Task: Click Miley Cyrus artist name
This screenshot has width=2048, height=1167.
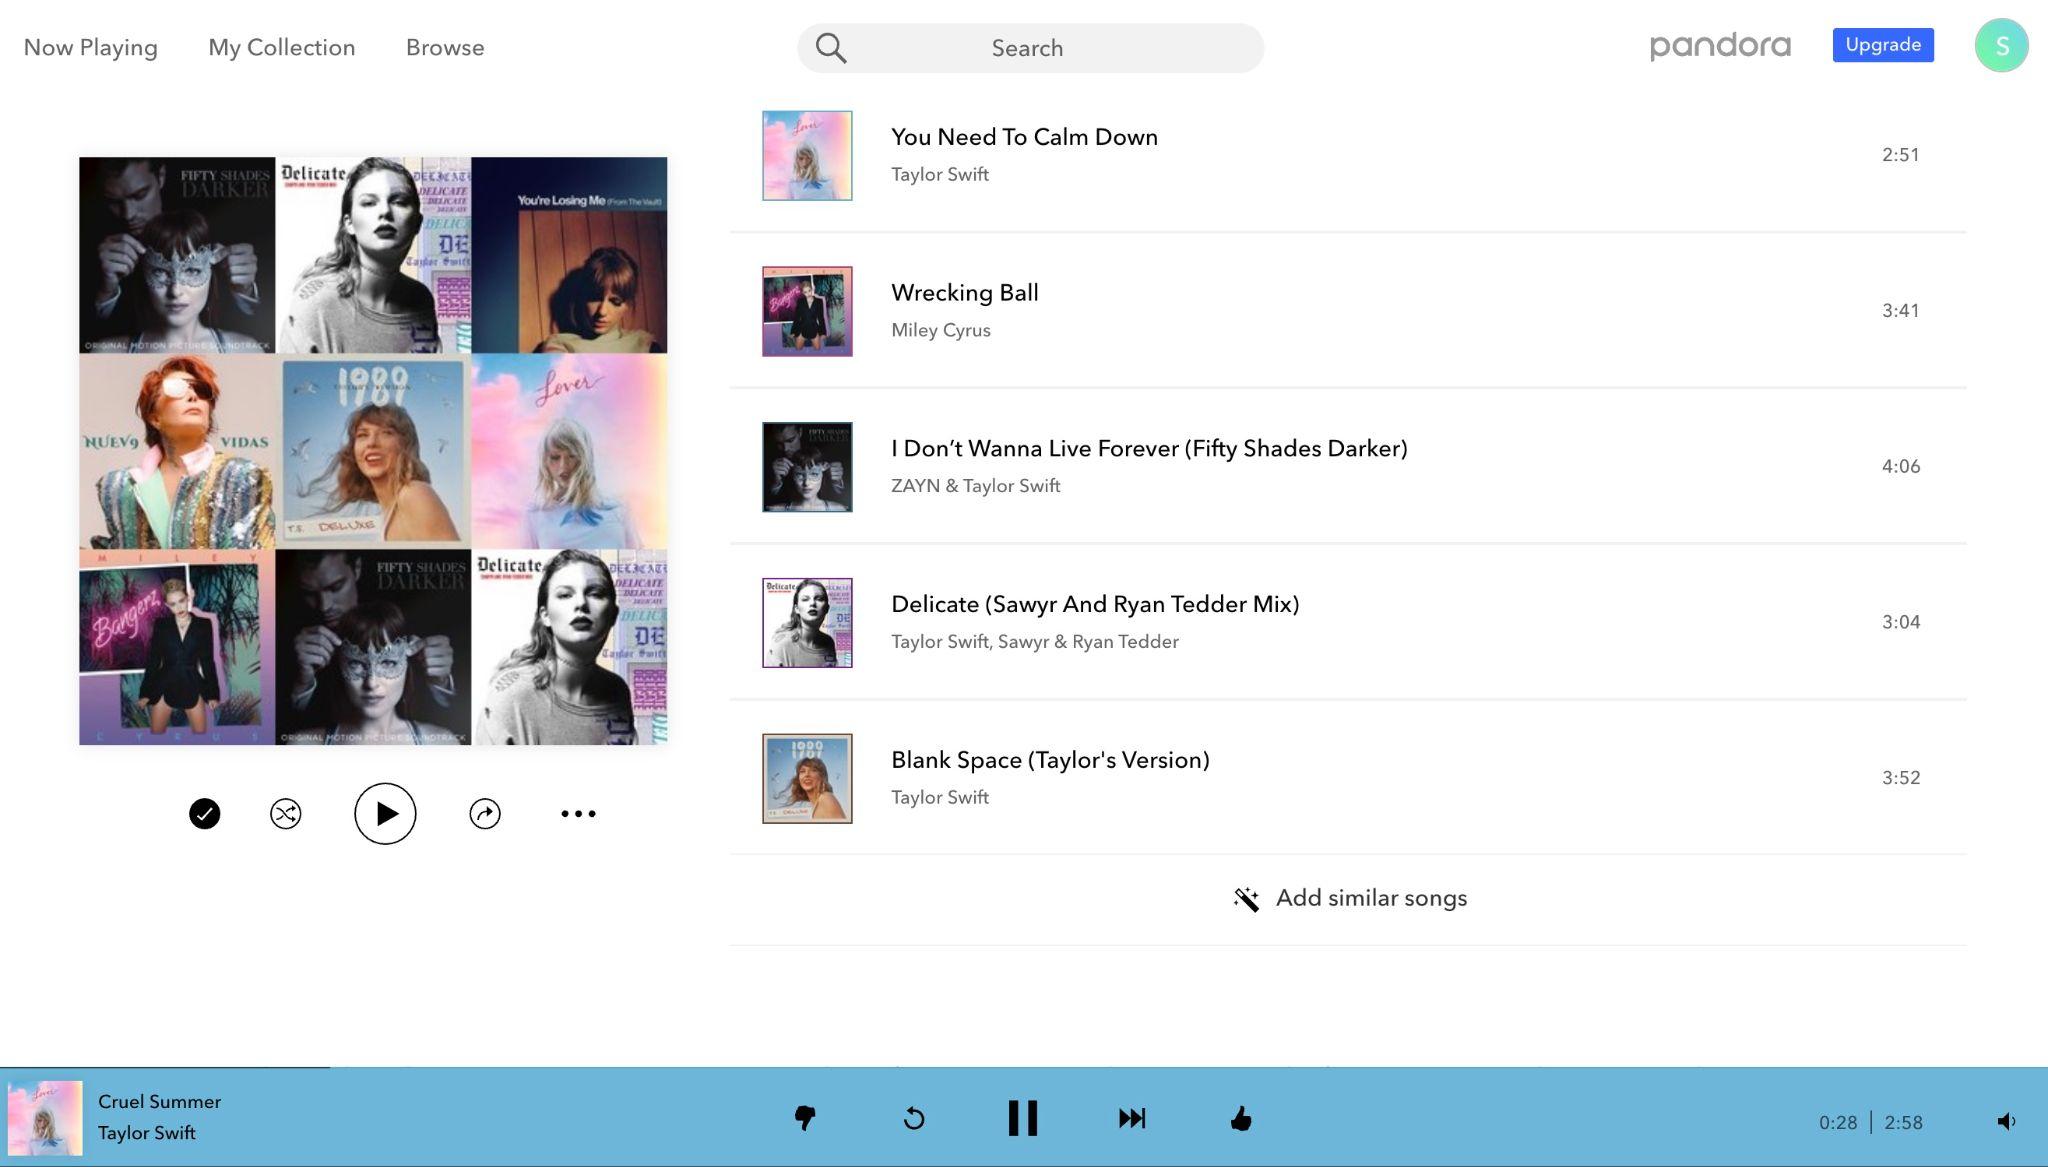Action: (941, 330)
